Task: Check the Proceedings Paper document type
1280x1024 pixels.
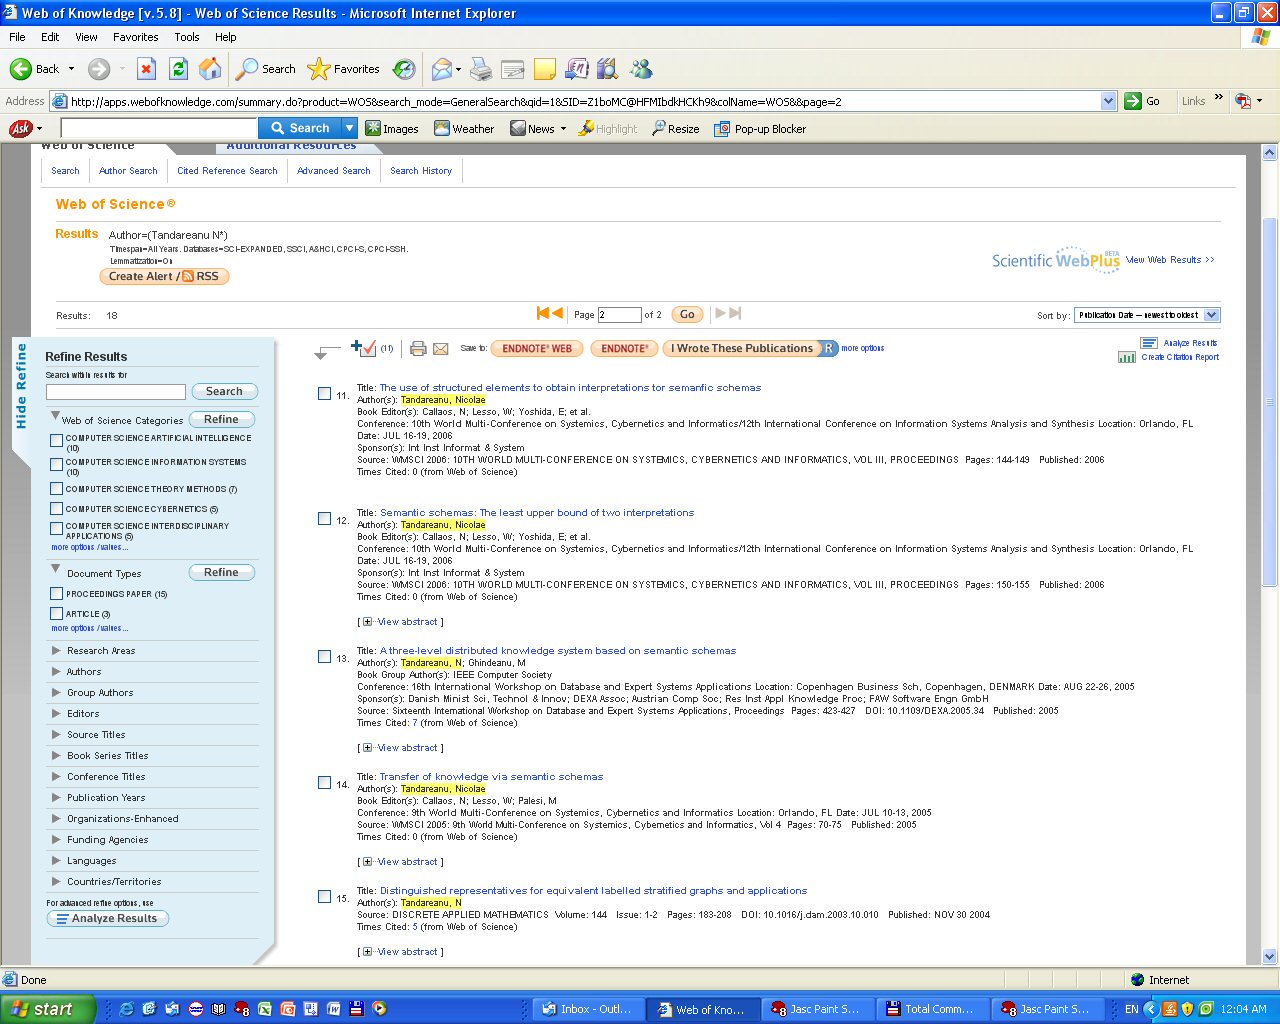Action: (x=57, y=594)
